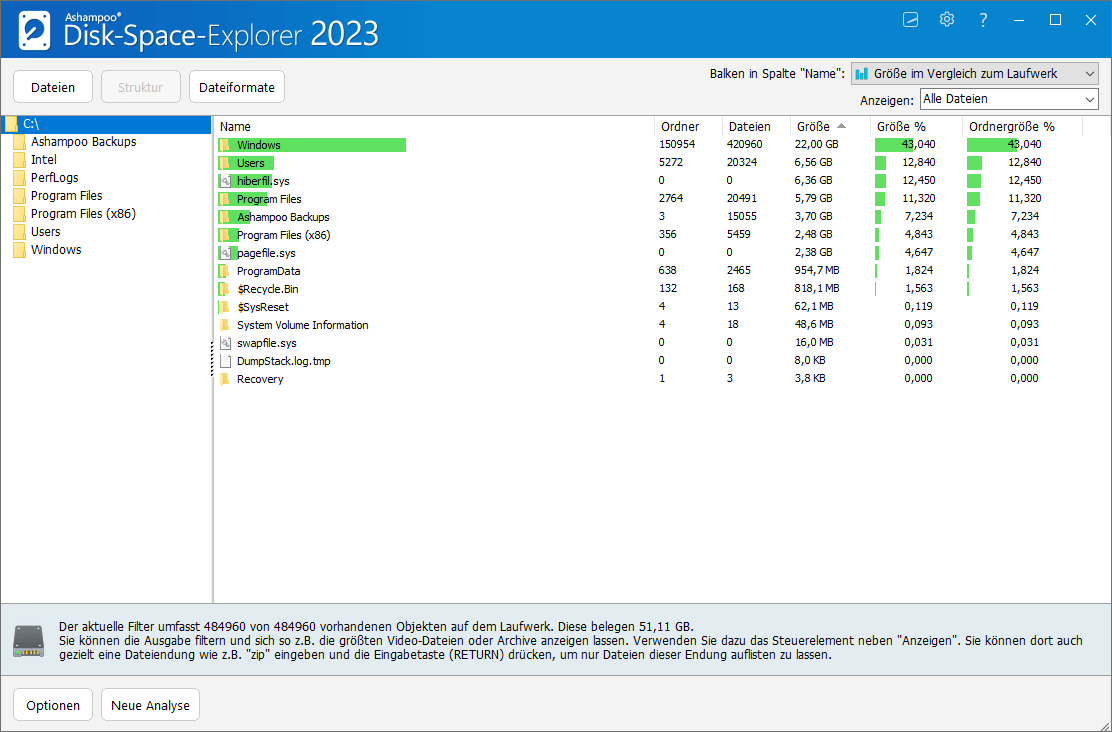Screen dimensions: 1112x732
Task: Click the feedback icon in title bar
Action: click(x=910, y=19)
